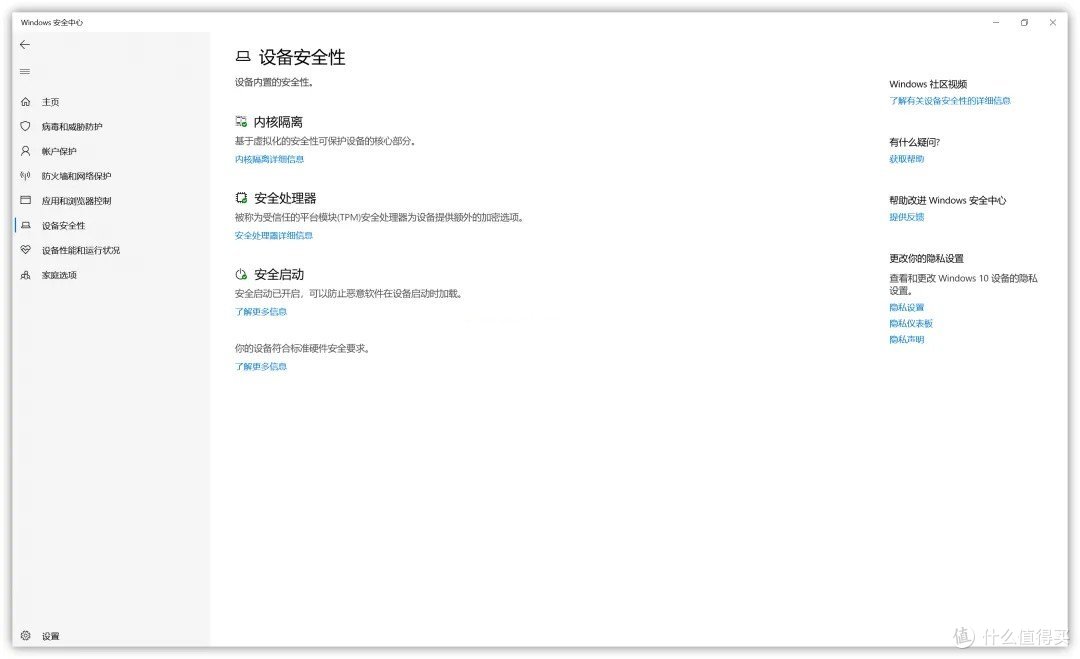The width and height of the screenshot is (1080, 659).
Task: Click the laptop icon in the page title
Action: [242, 56]
